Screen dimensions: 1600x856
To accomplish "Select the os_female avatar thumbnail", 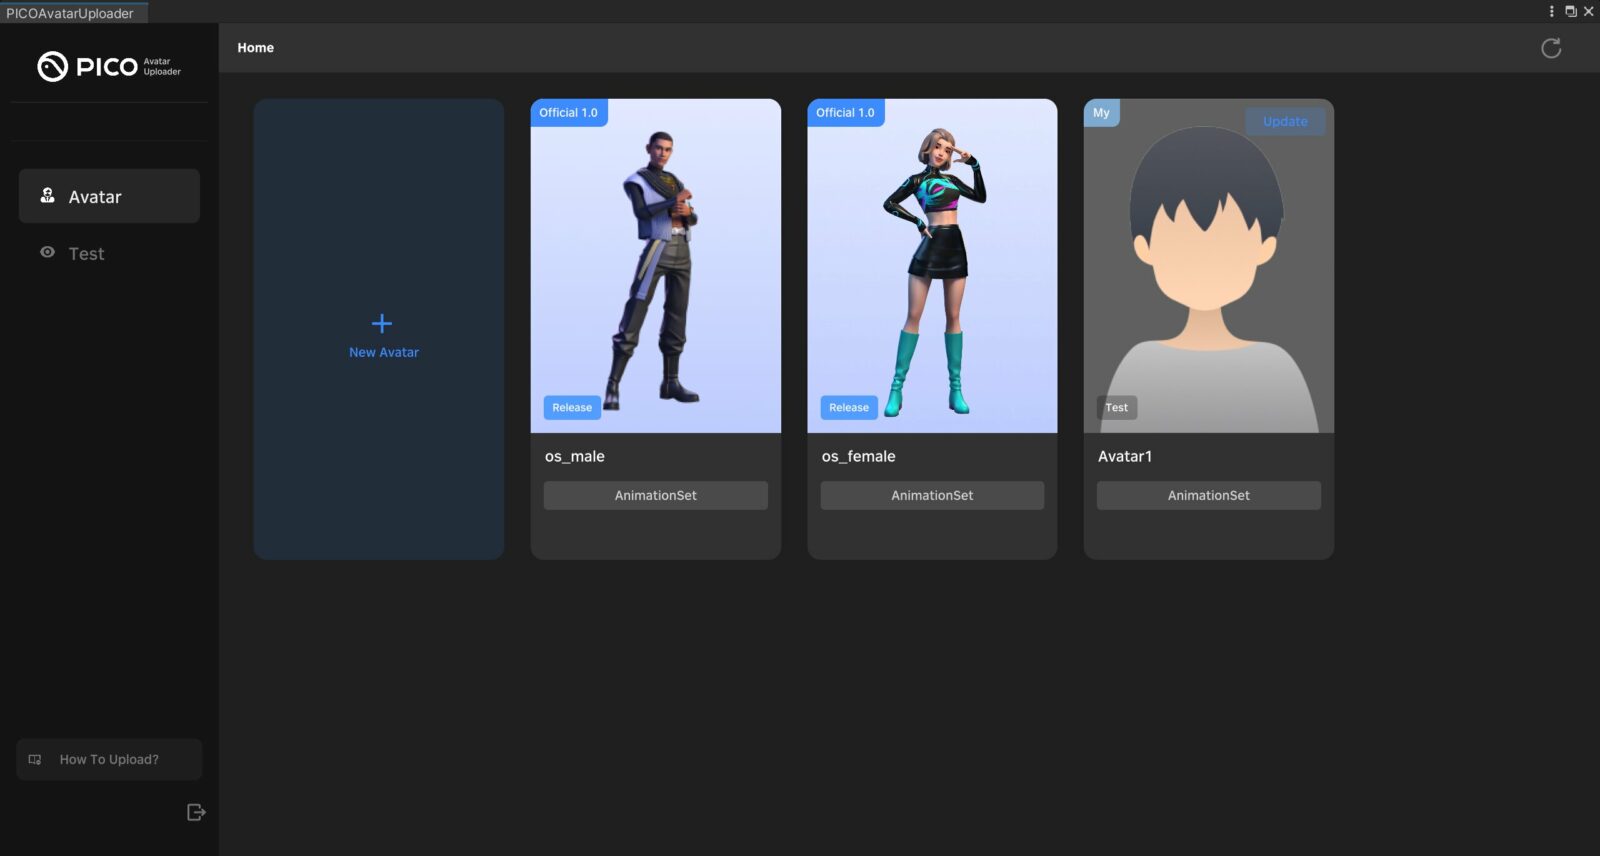I will [x=932, y=265].
